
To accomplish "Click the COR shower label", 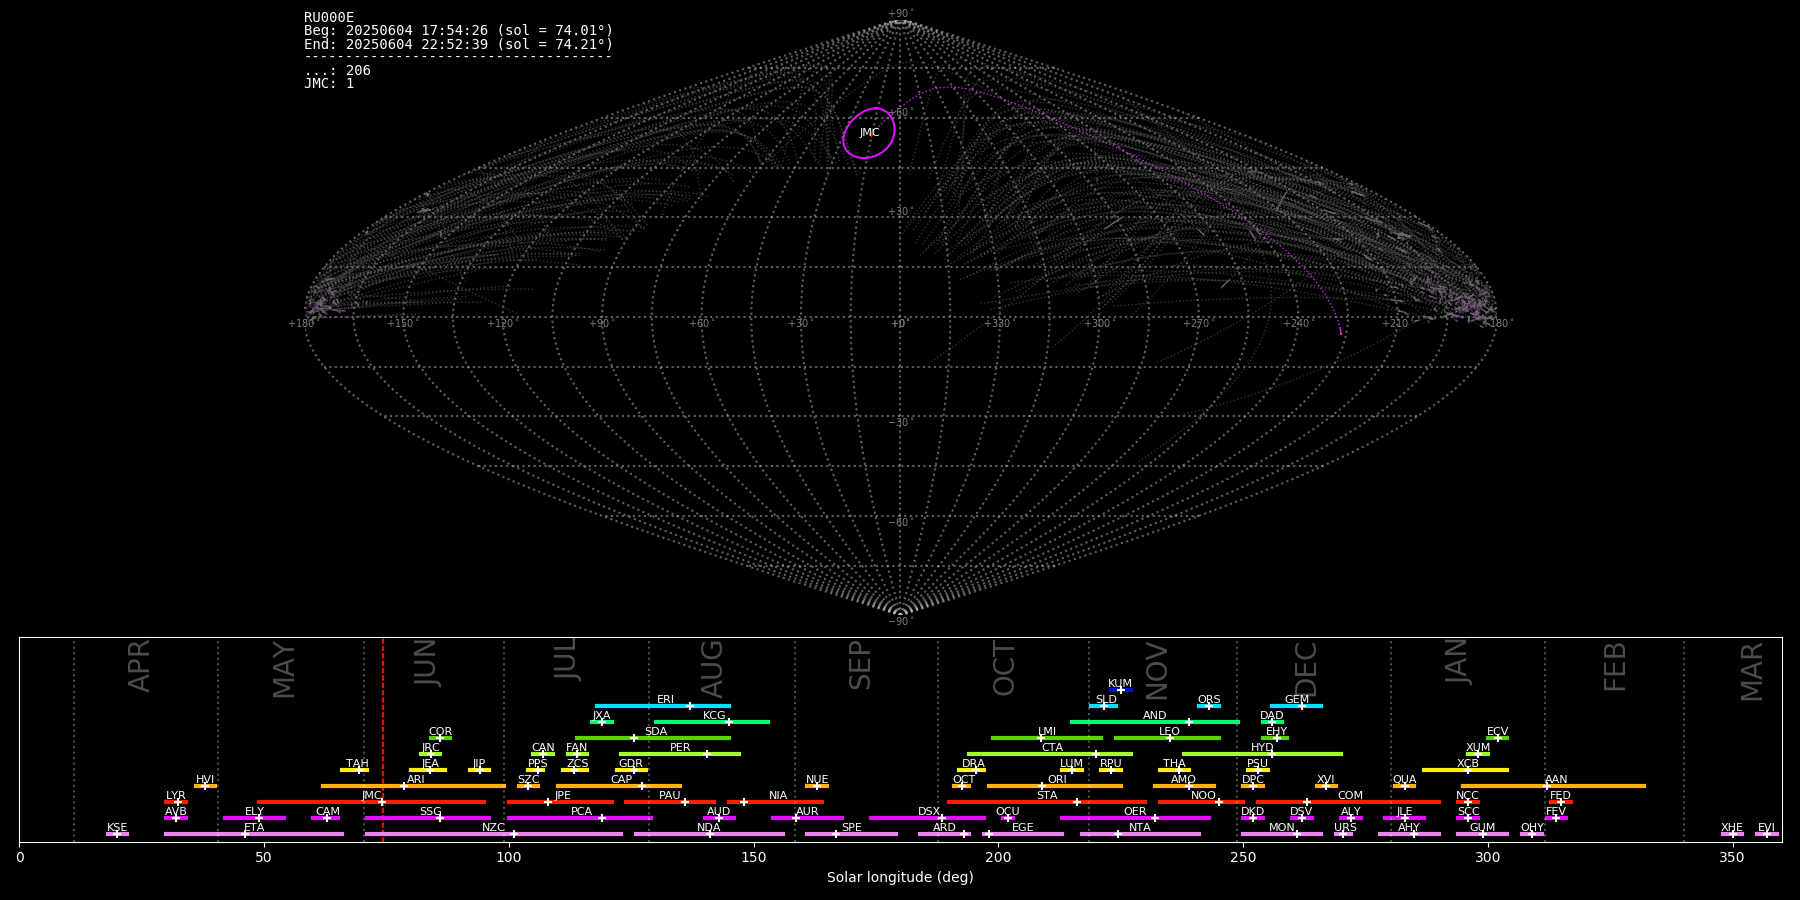I will click(440, 732).
